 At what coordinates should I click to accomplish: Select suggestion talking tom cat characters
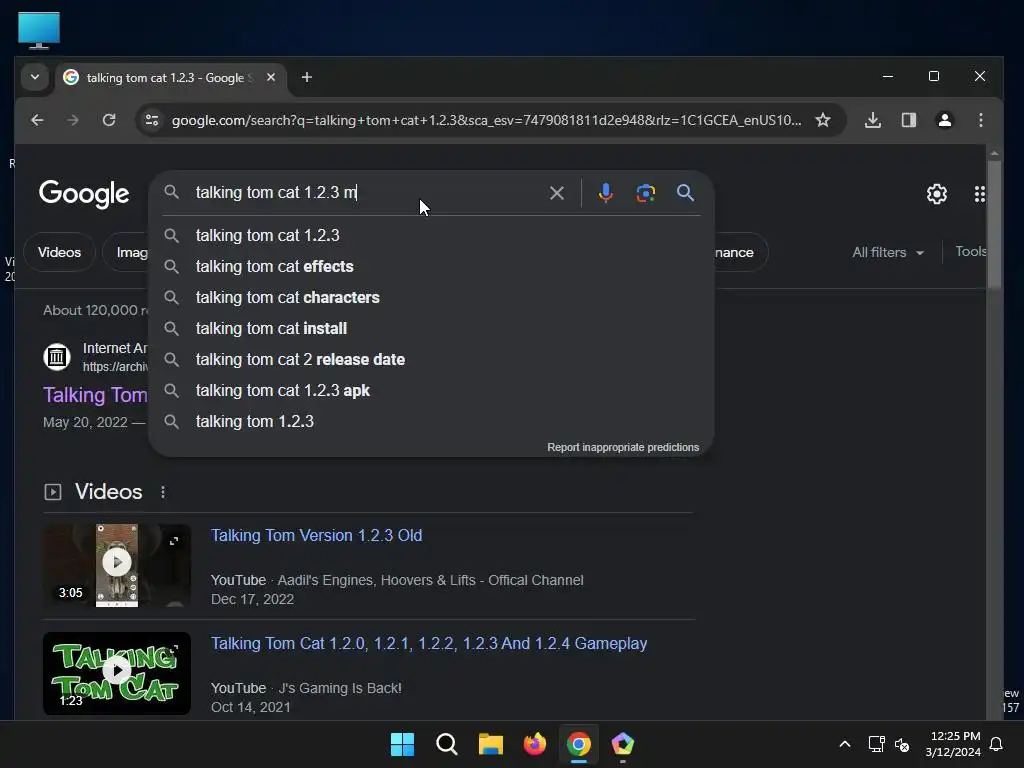point(431,297)
